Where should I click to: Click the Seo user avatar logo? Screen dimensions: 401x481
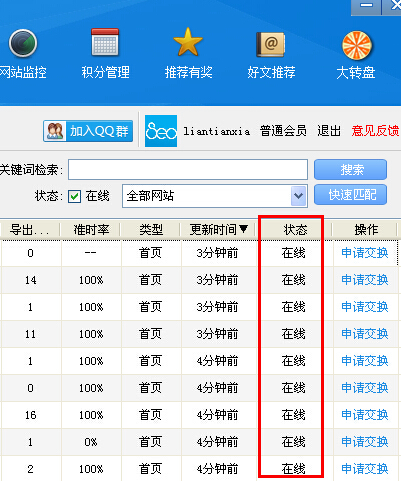tap(161, 131)
